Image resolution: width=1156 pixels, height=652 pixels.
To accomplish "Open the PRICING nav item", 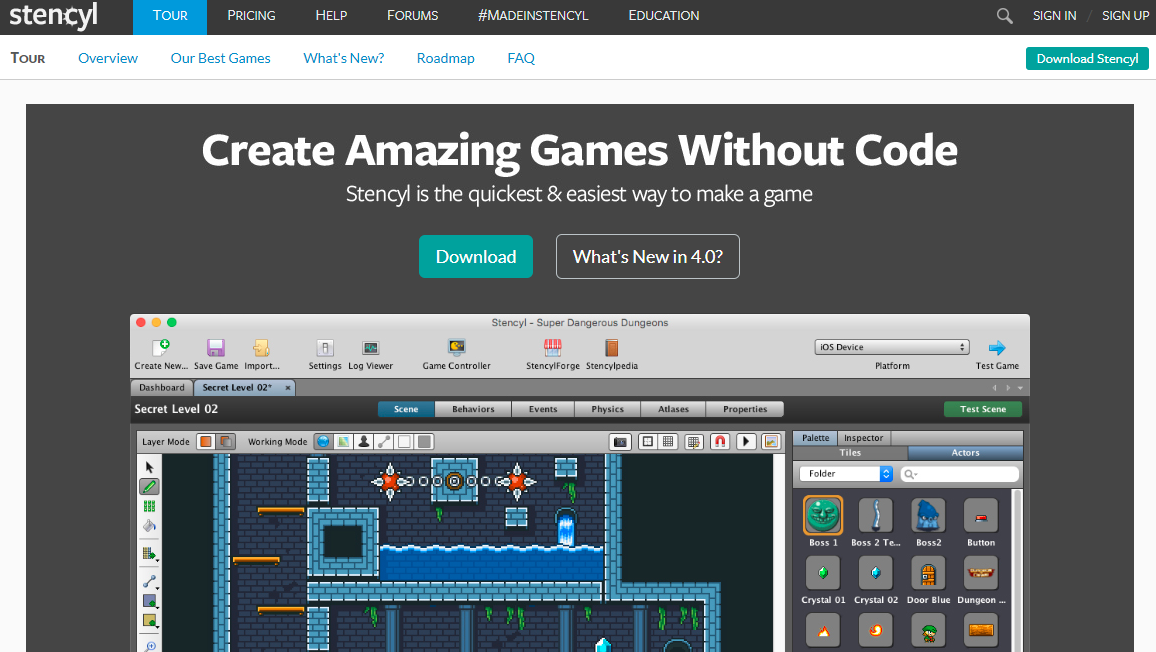I will coord(251,15).
